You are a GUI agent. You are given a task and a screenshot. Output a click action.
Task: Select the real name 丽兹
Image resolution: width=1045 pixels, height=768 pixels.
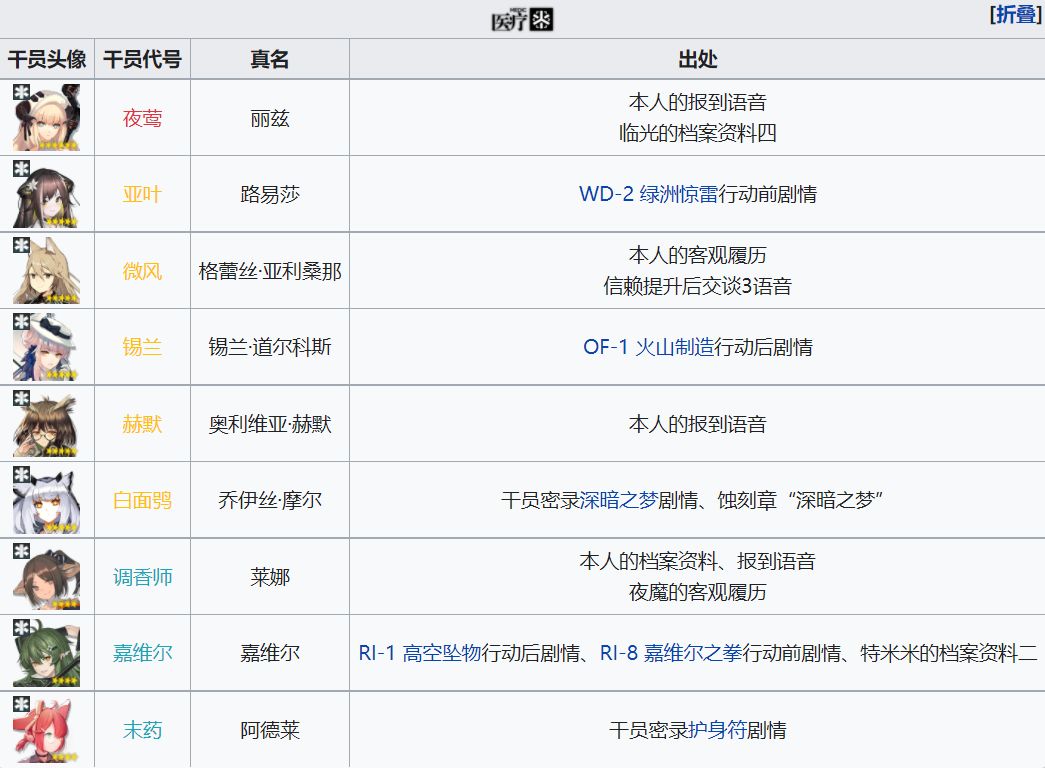(270, 118)
